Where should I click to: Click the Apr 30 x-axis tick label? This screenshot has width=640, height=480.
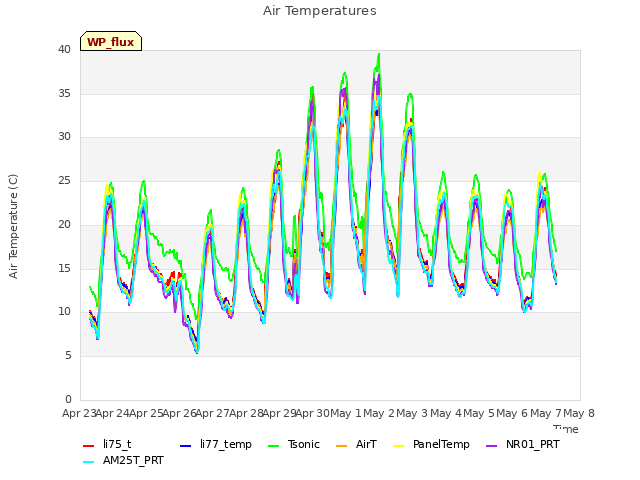(312, 413)
